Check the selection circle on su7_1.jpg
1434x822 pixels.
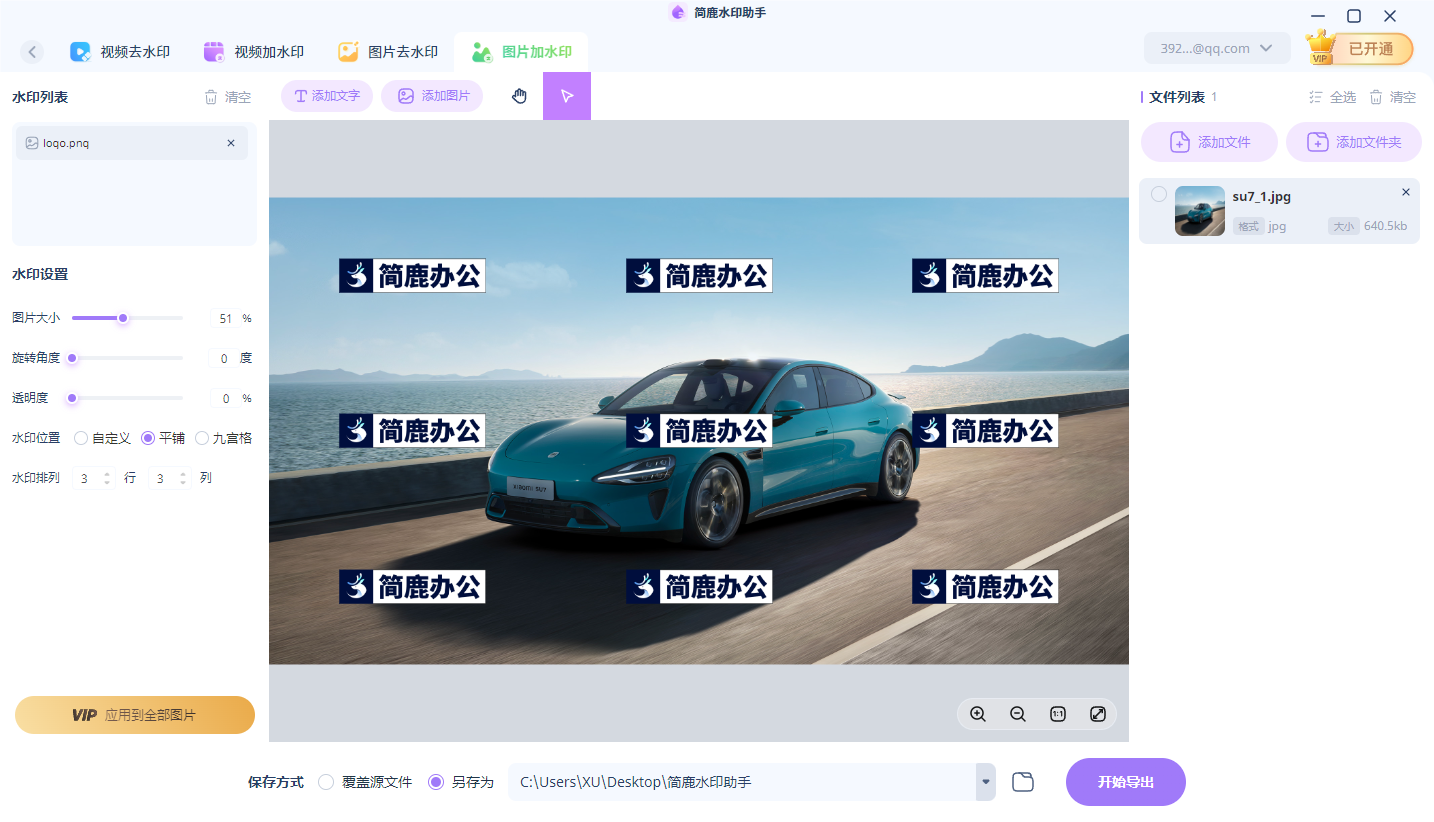click(x=1157, y=194)
